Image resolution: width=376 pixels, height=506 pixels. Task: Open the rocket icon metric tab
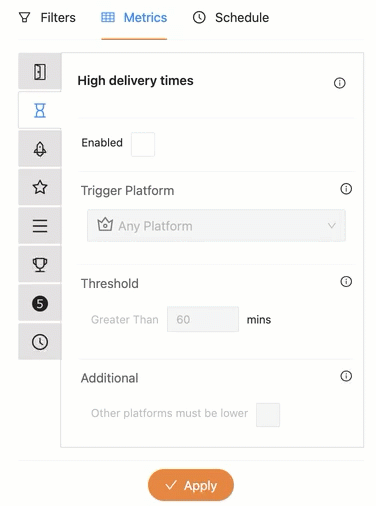click(40, 149)
